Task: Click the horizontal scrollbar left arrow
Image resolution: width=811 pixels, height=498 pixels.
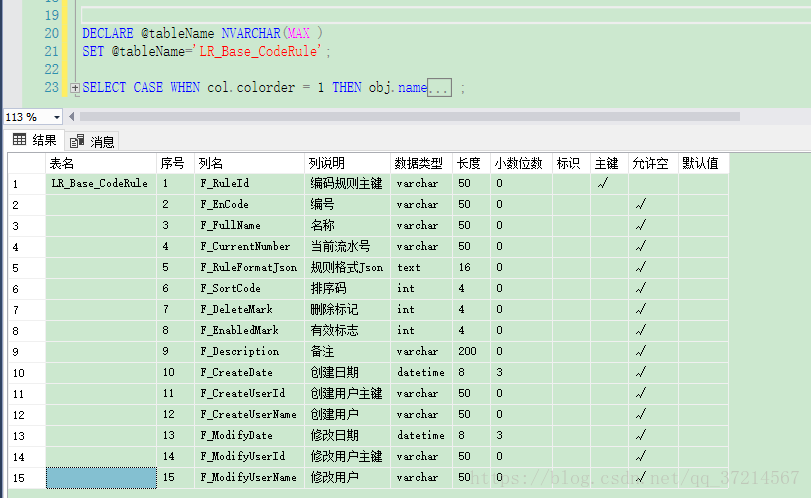Action: pyautogui.click(x=71, y=116)
